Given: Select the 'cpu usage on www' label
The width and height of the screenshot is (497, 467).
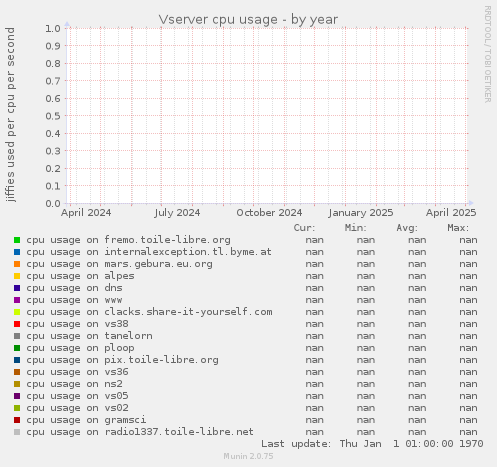Looking at the screenshot, I should (74, 300).
